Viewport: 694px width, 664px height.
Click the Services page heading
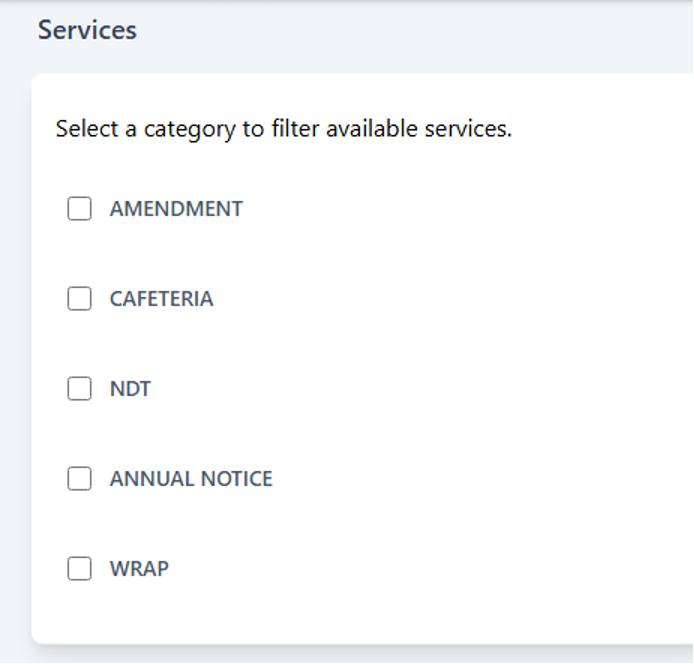point(87,30)
